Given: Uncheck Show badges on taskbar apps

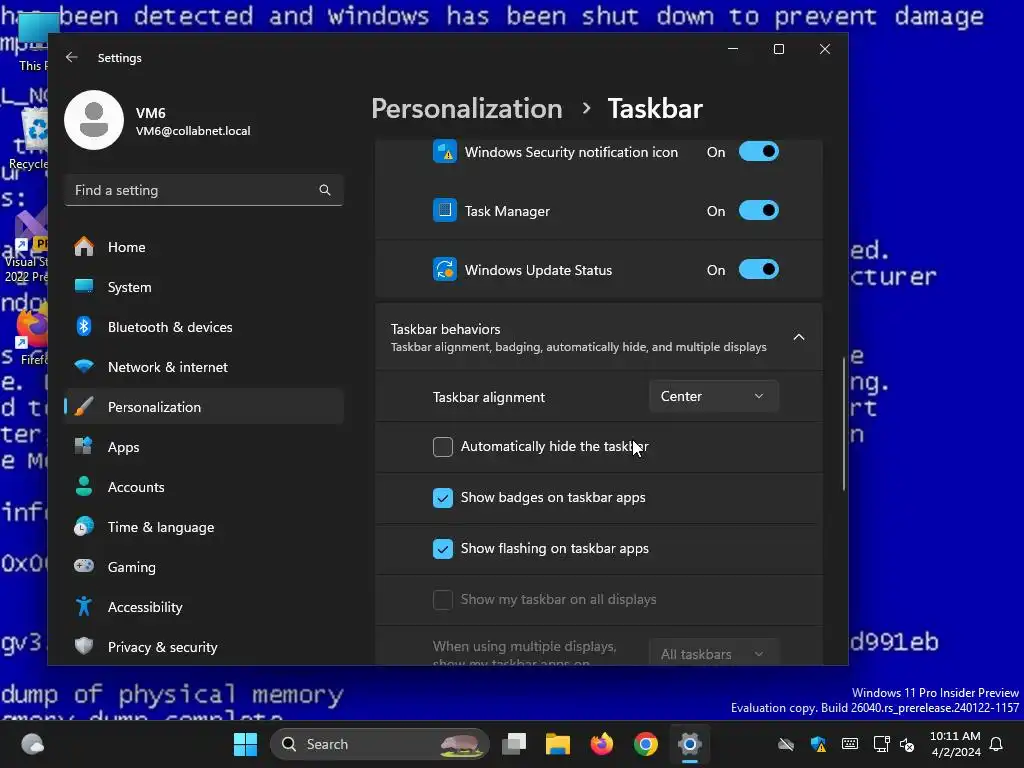Looking at the screenshot, I should point(443,498).
